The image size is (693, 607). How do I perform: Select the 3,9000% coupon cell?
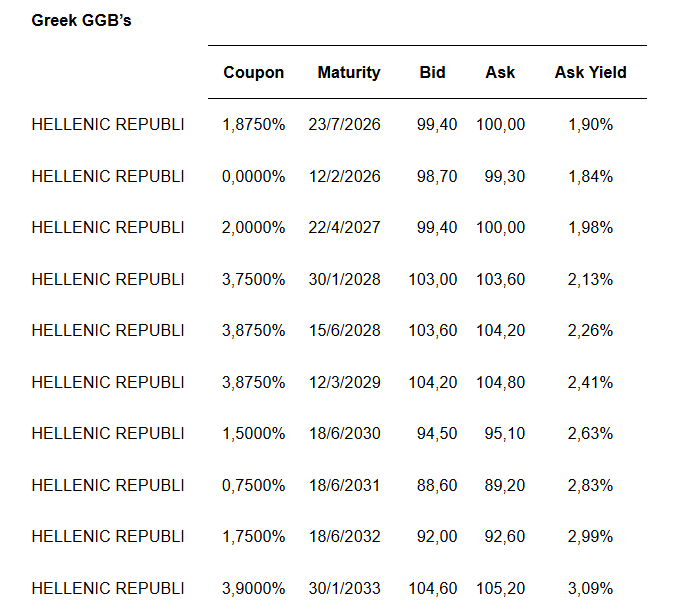pyautogui.click(x=253, y=588)
